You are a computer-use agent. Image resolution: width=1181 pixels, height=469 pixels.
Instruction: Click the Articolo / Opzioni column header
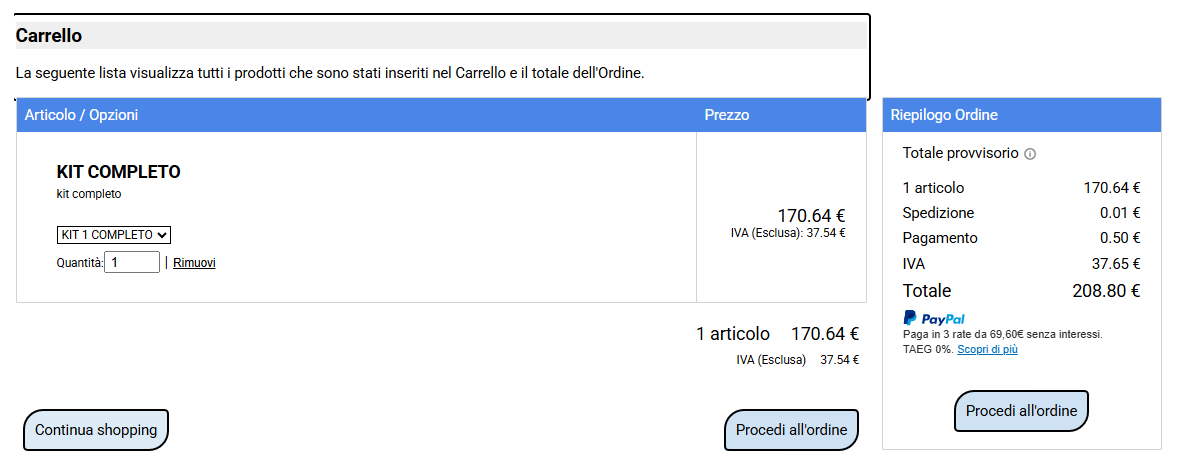[x=81, y=115]
